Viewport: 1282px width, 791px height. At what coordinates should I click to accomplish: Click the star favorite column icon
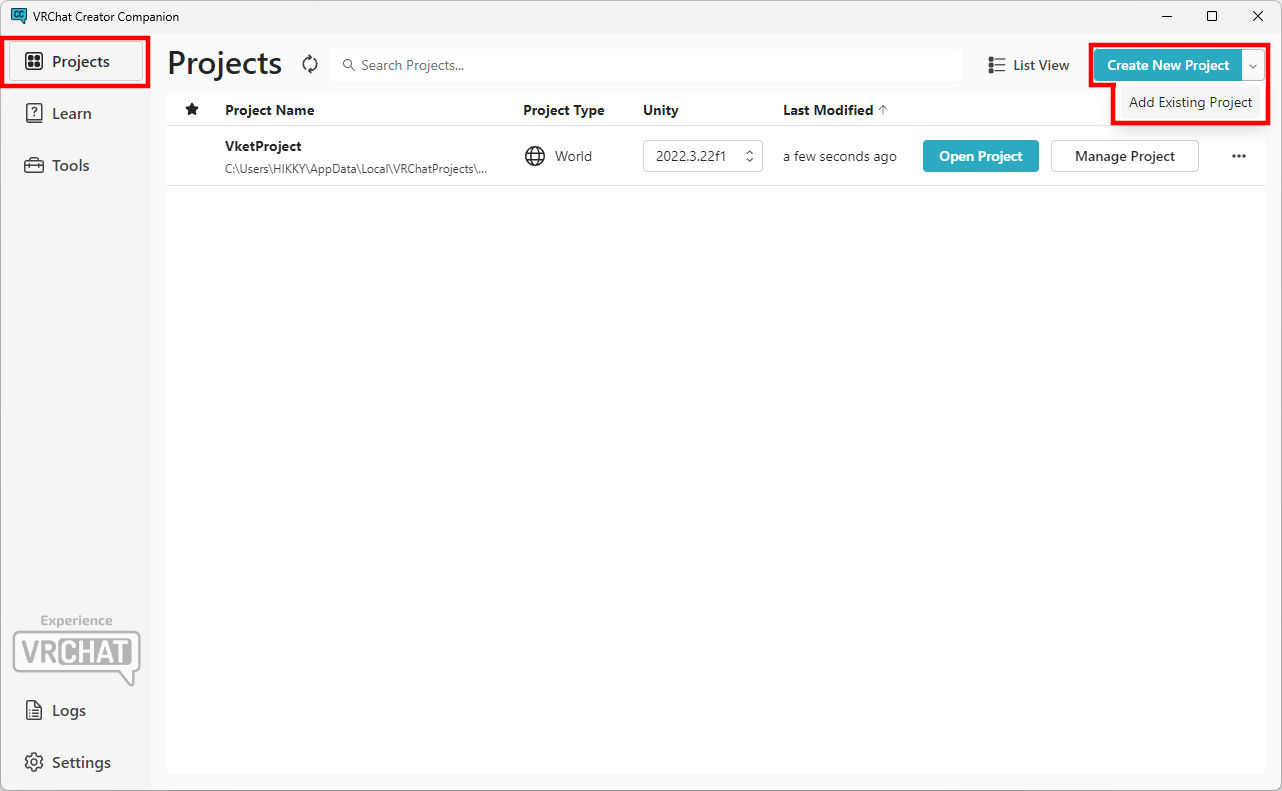point(192,110)
